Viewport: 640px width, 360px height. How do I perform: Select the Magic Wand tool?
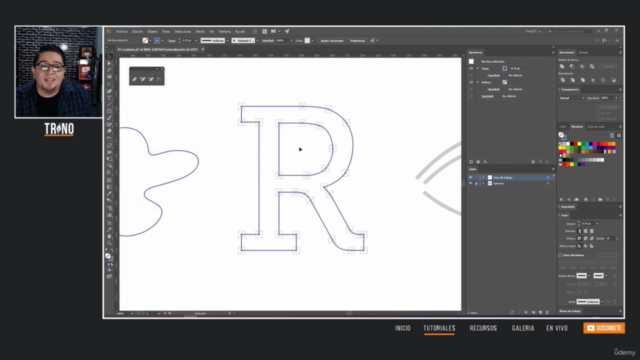point(109,70)
